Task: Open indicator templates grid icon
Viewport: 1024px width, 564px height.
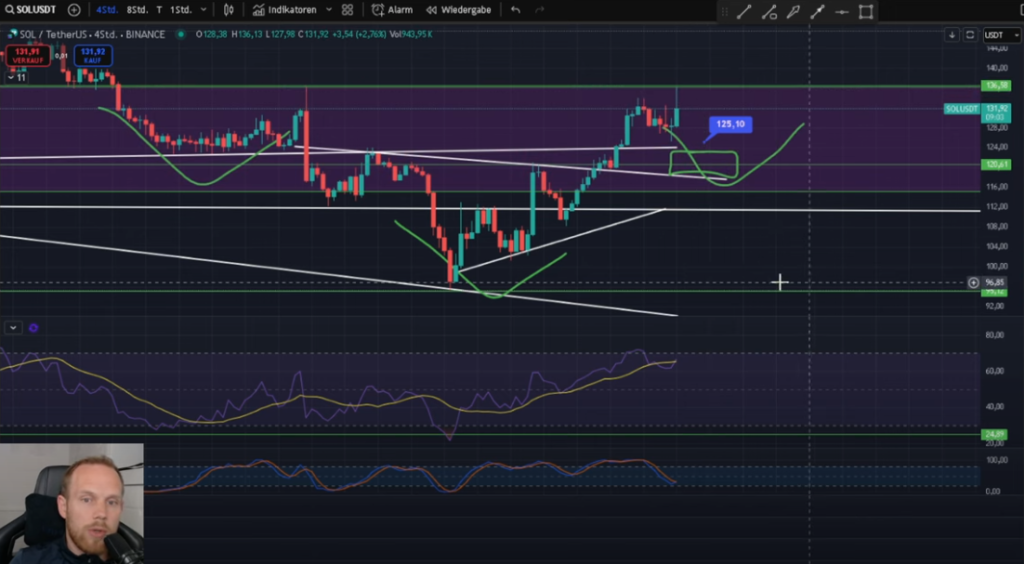Action: (347, 10)
